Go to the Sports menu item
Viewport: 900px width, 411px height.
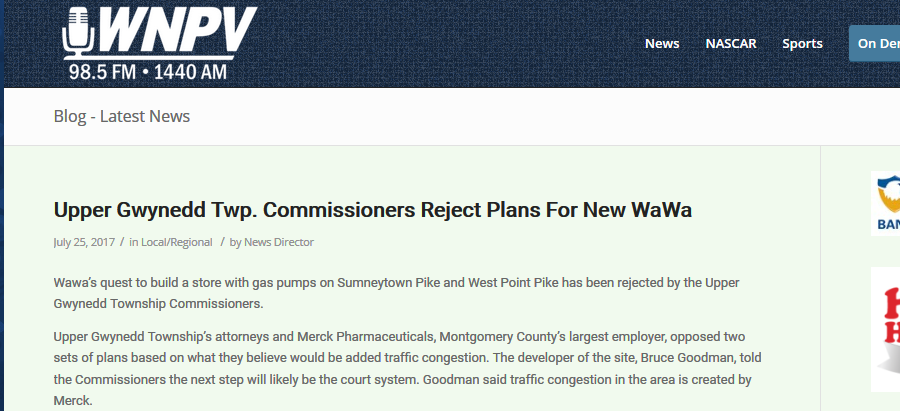pyautogui.click(x=802, y=44)
